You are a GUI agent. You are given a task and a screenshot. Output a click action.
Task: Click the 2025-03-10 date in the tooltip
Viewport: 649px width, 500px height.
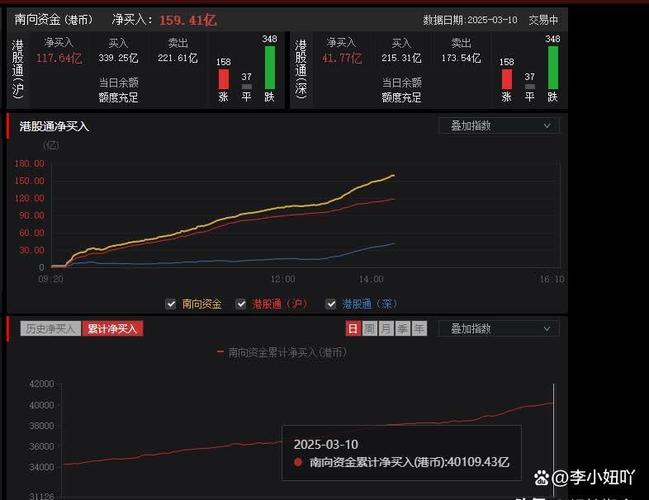coord(326,445)
